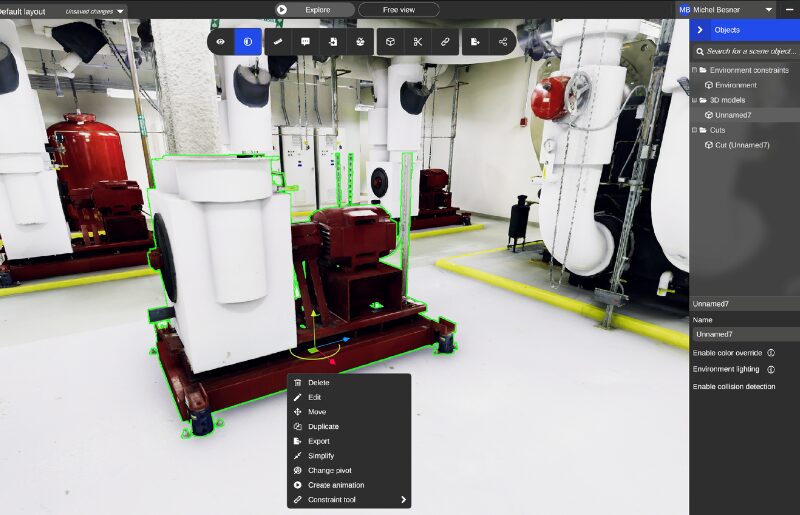Click the import file icon in toolbar
The height and width of the screenshot is (515, 800).
click(333, 42)
